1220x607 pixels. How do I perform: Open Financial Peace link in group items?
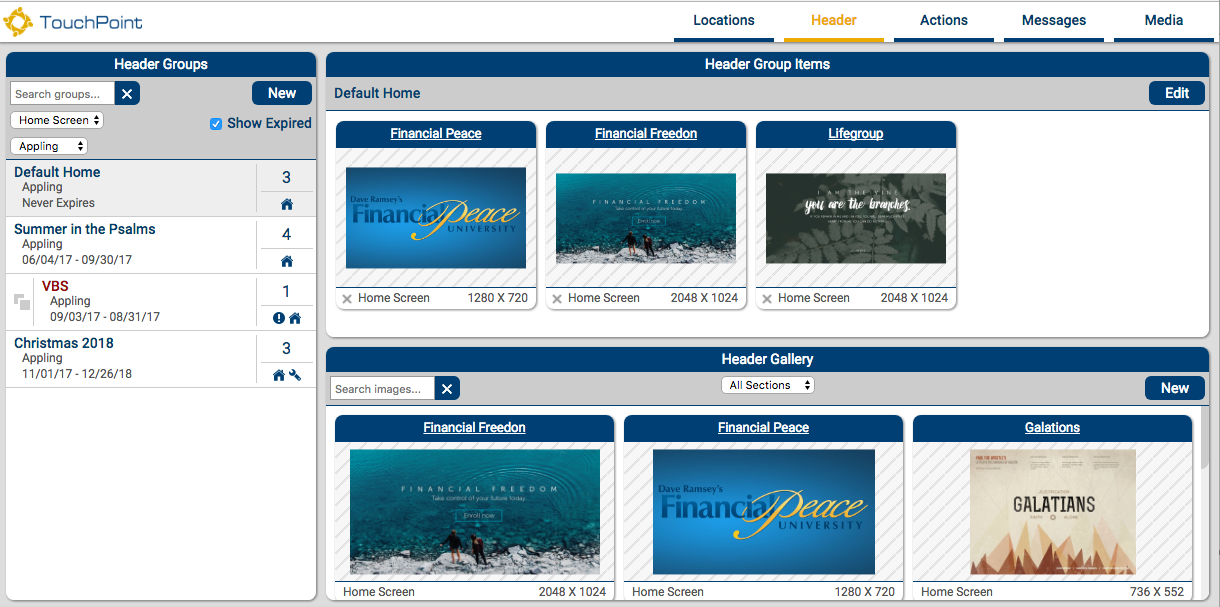pyautogui.click(x=436, y=134)
